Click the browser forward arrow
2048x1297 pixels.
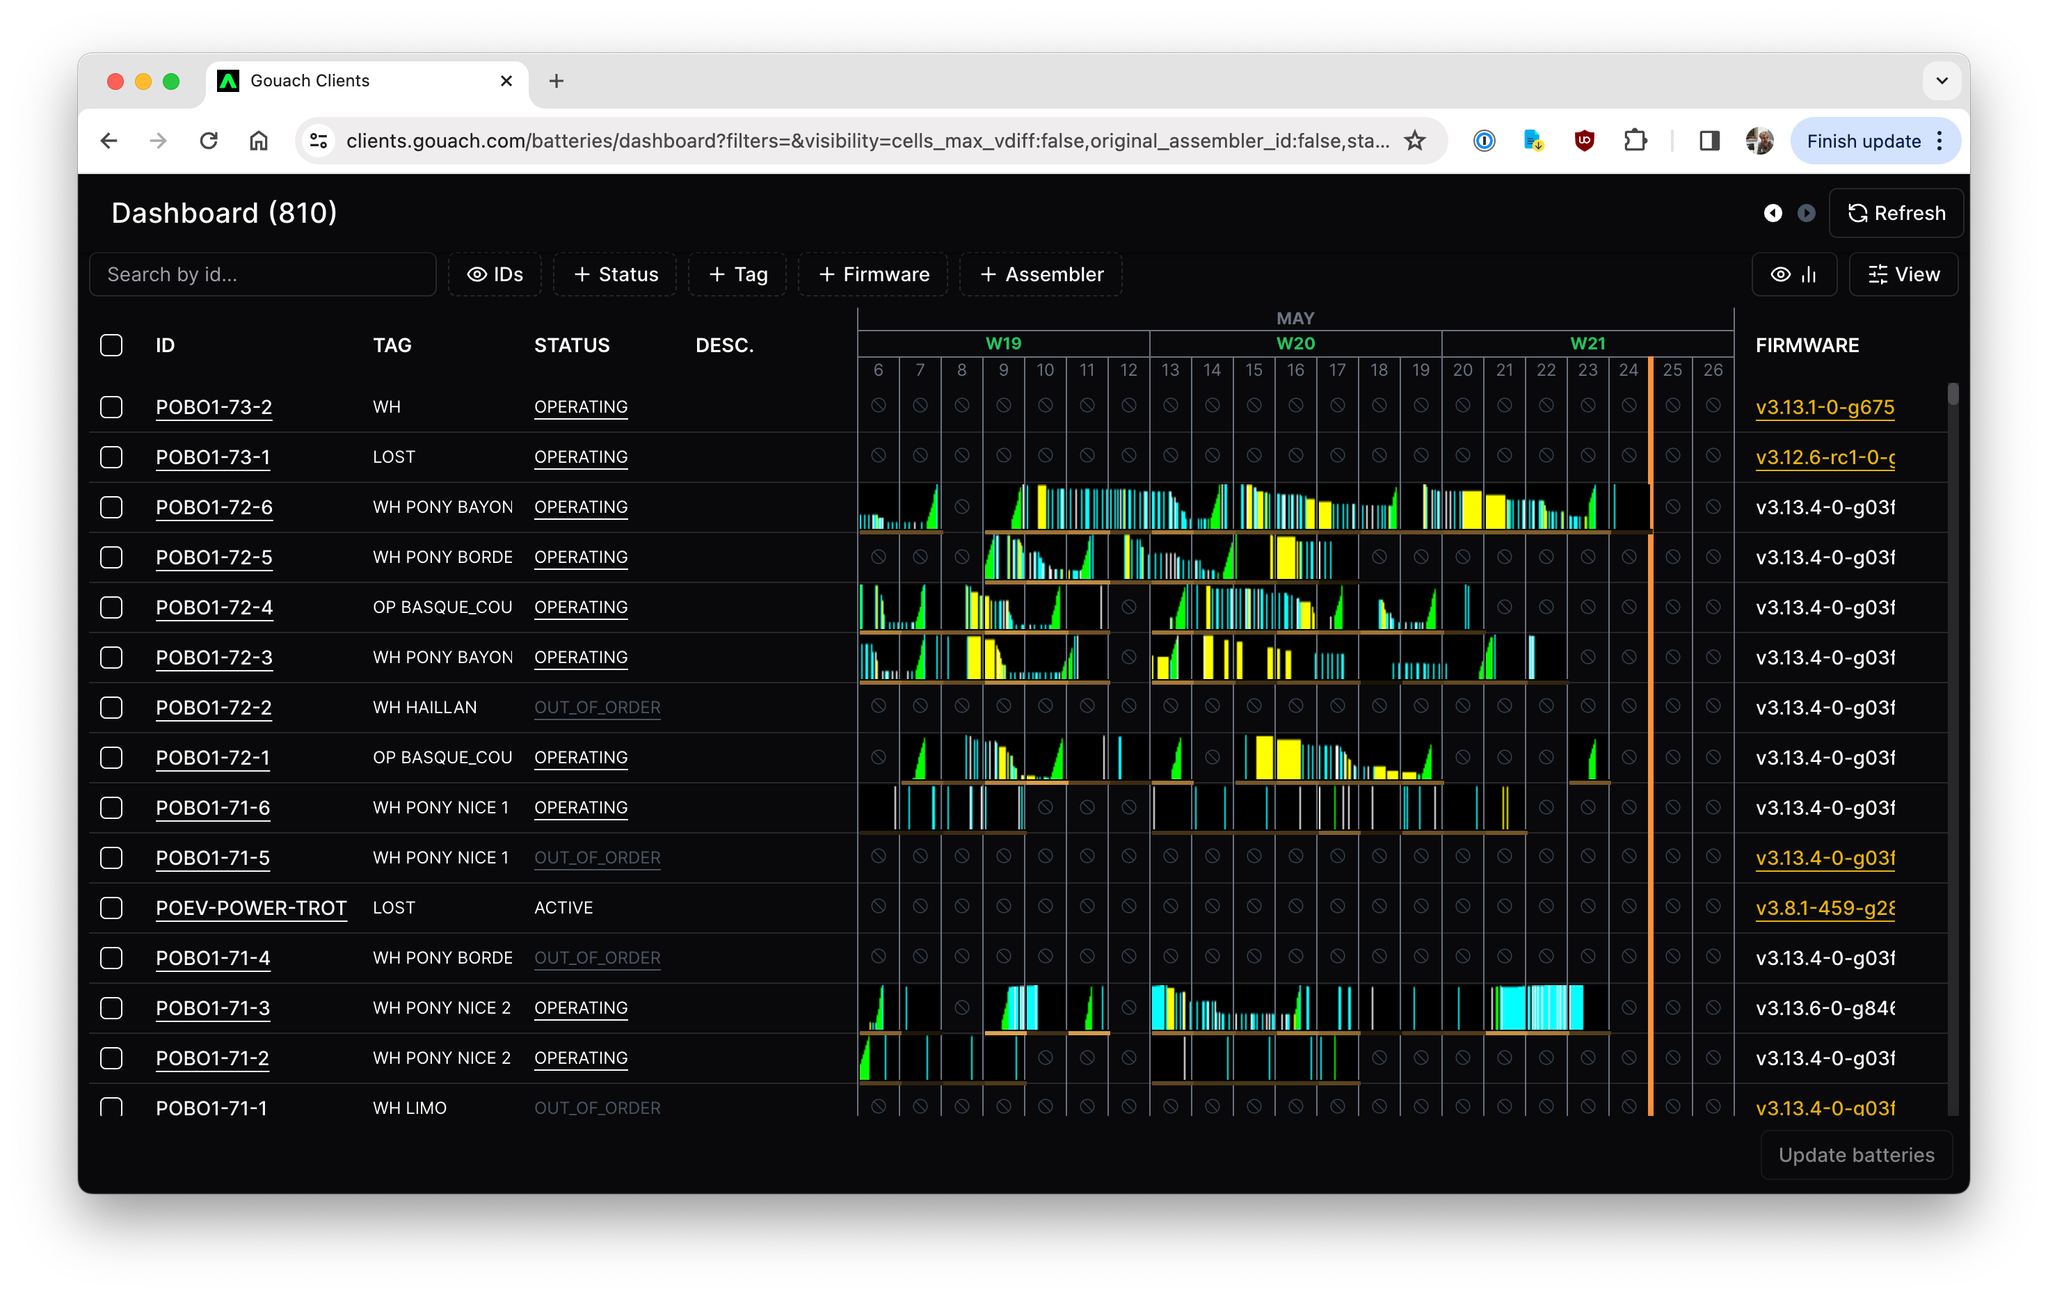coord(158,141)
